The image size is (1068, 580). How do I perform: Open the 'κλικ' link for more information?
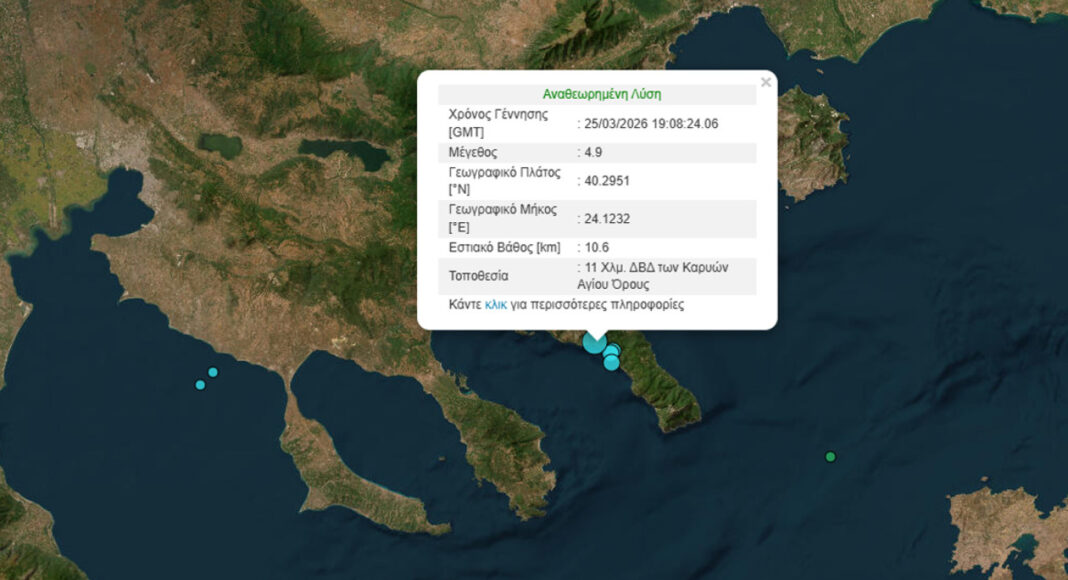pyautogui.click(x=496, y=305)
